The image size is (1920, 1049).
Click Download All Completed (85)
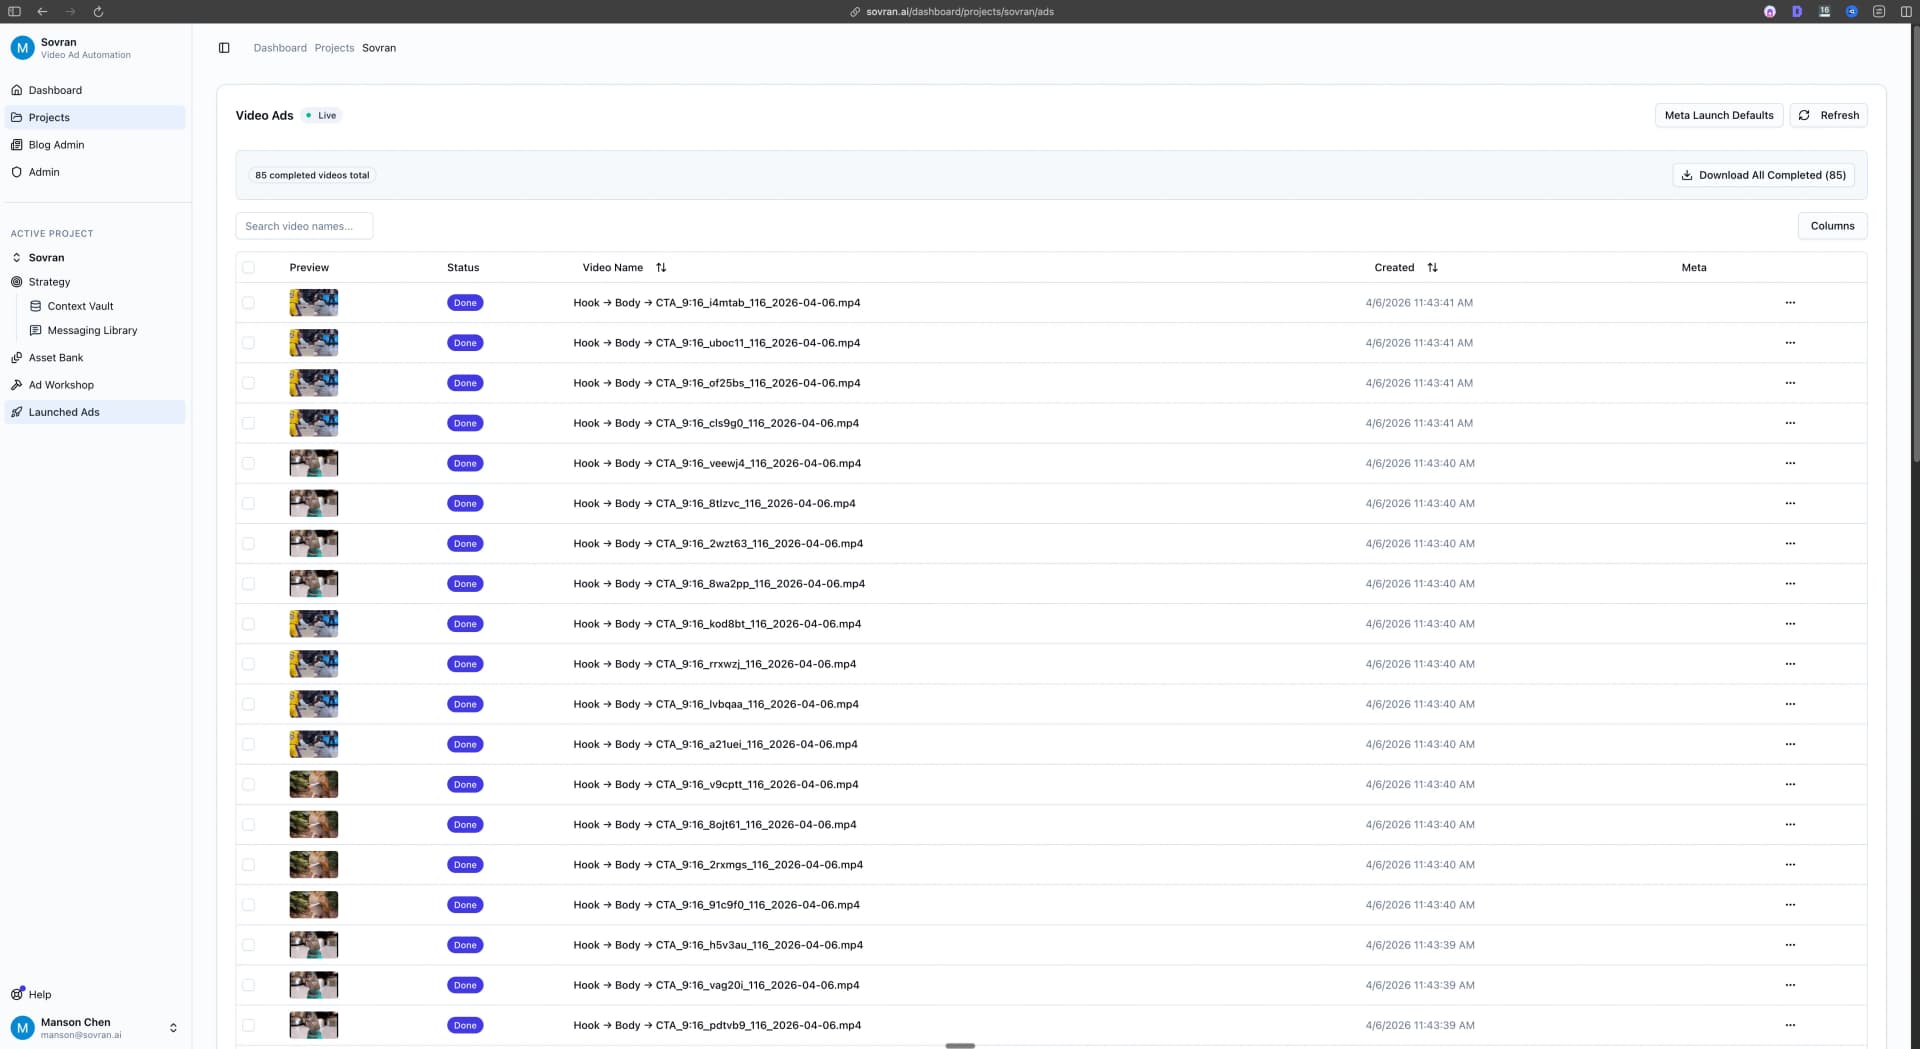(x=1763, y=175)
